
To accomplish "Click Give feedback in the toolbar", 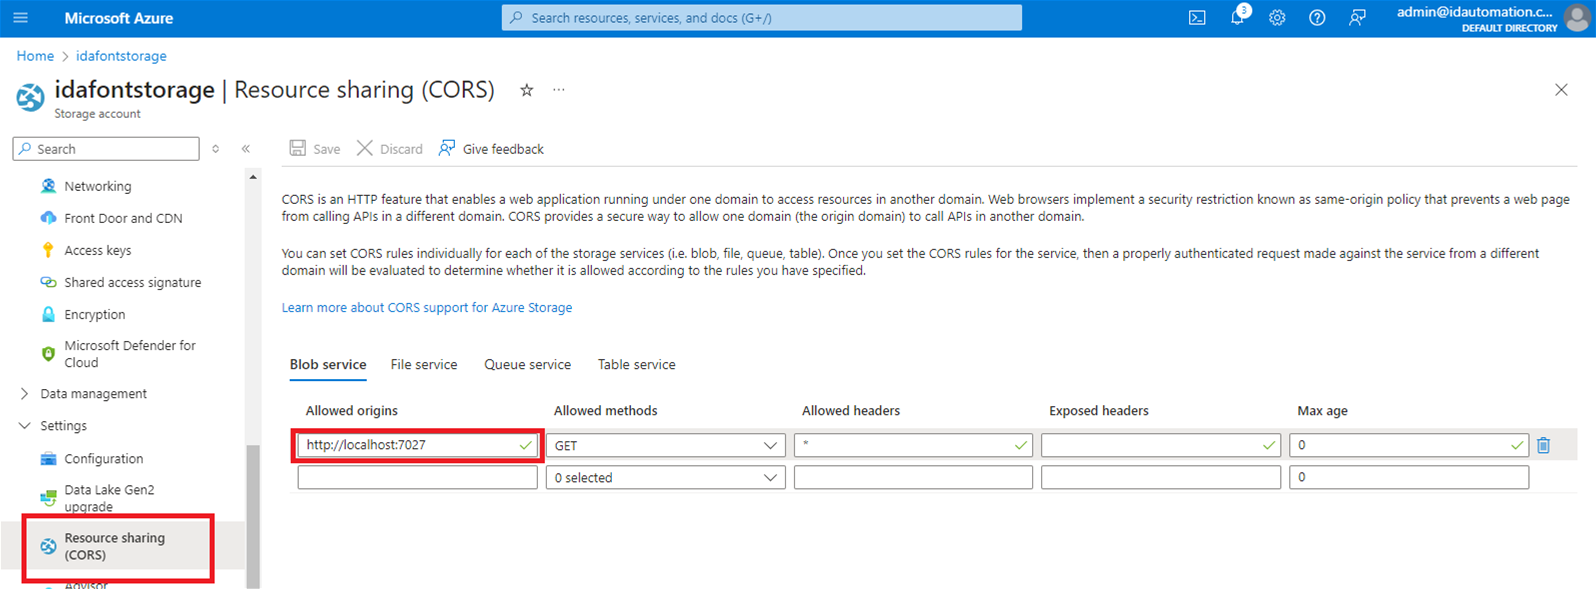I will [x=491, y=149].
